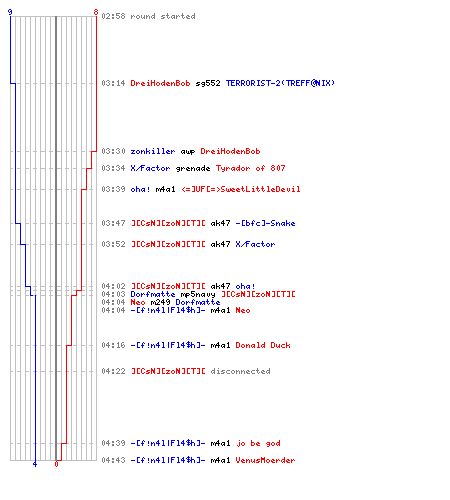
Task: Click the 04:02 ak47 kill timestamp
Action: [x=113, y=286]
